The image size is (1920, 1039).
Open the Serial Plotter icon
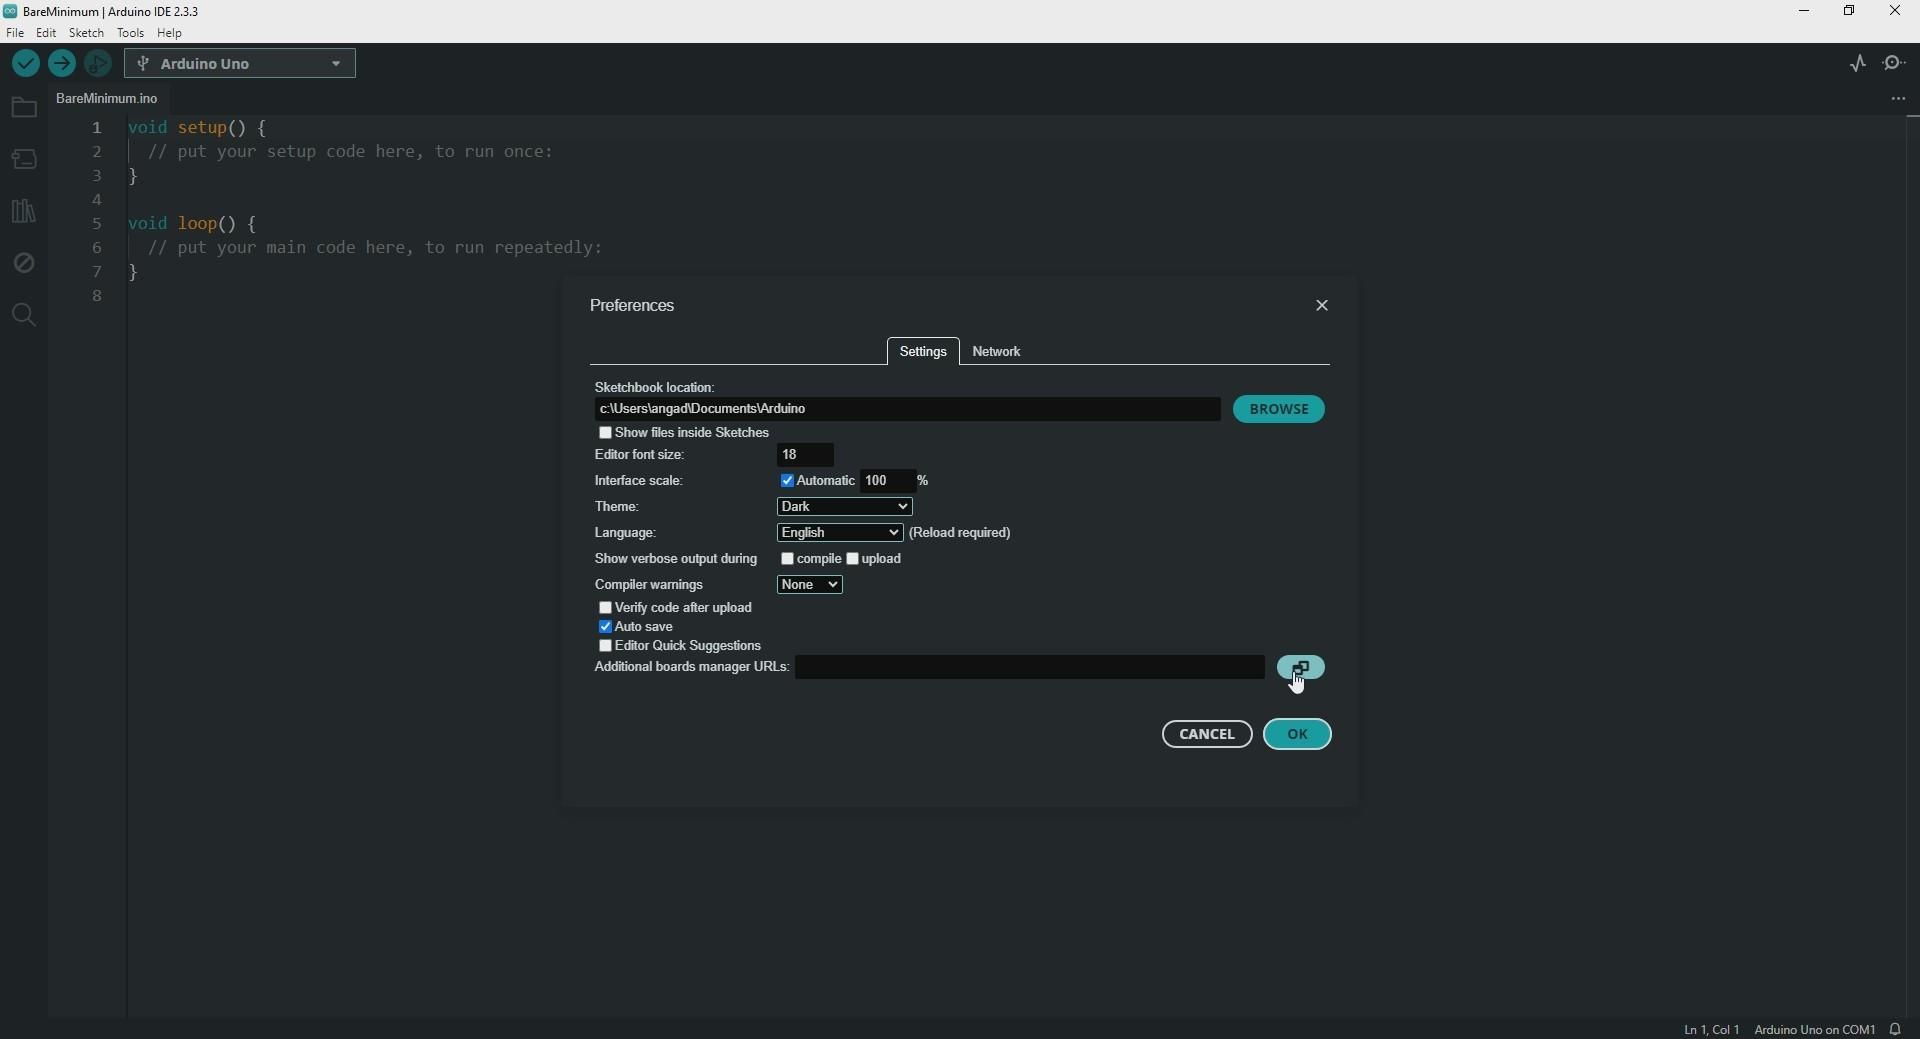coord(1858,64)
